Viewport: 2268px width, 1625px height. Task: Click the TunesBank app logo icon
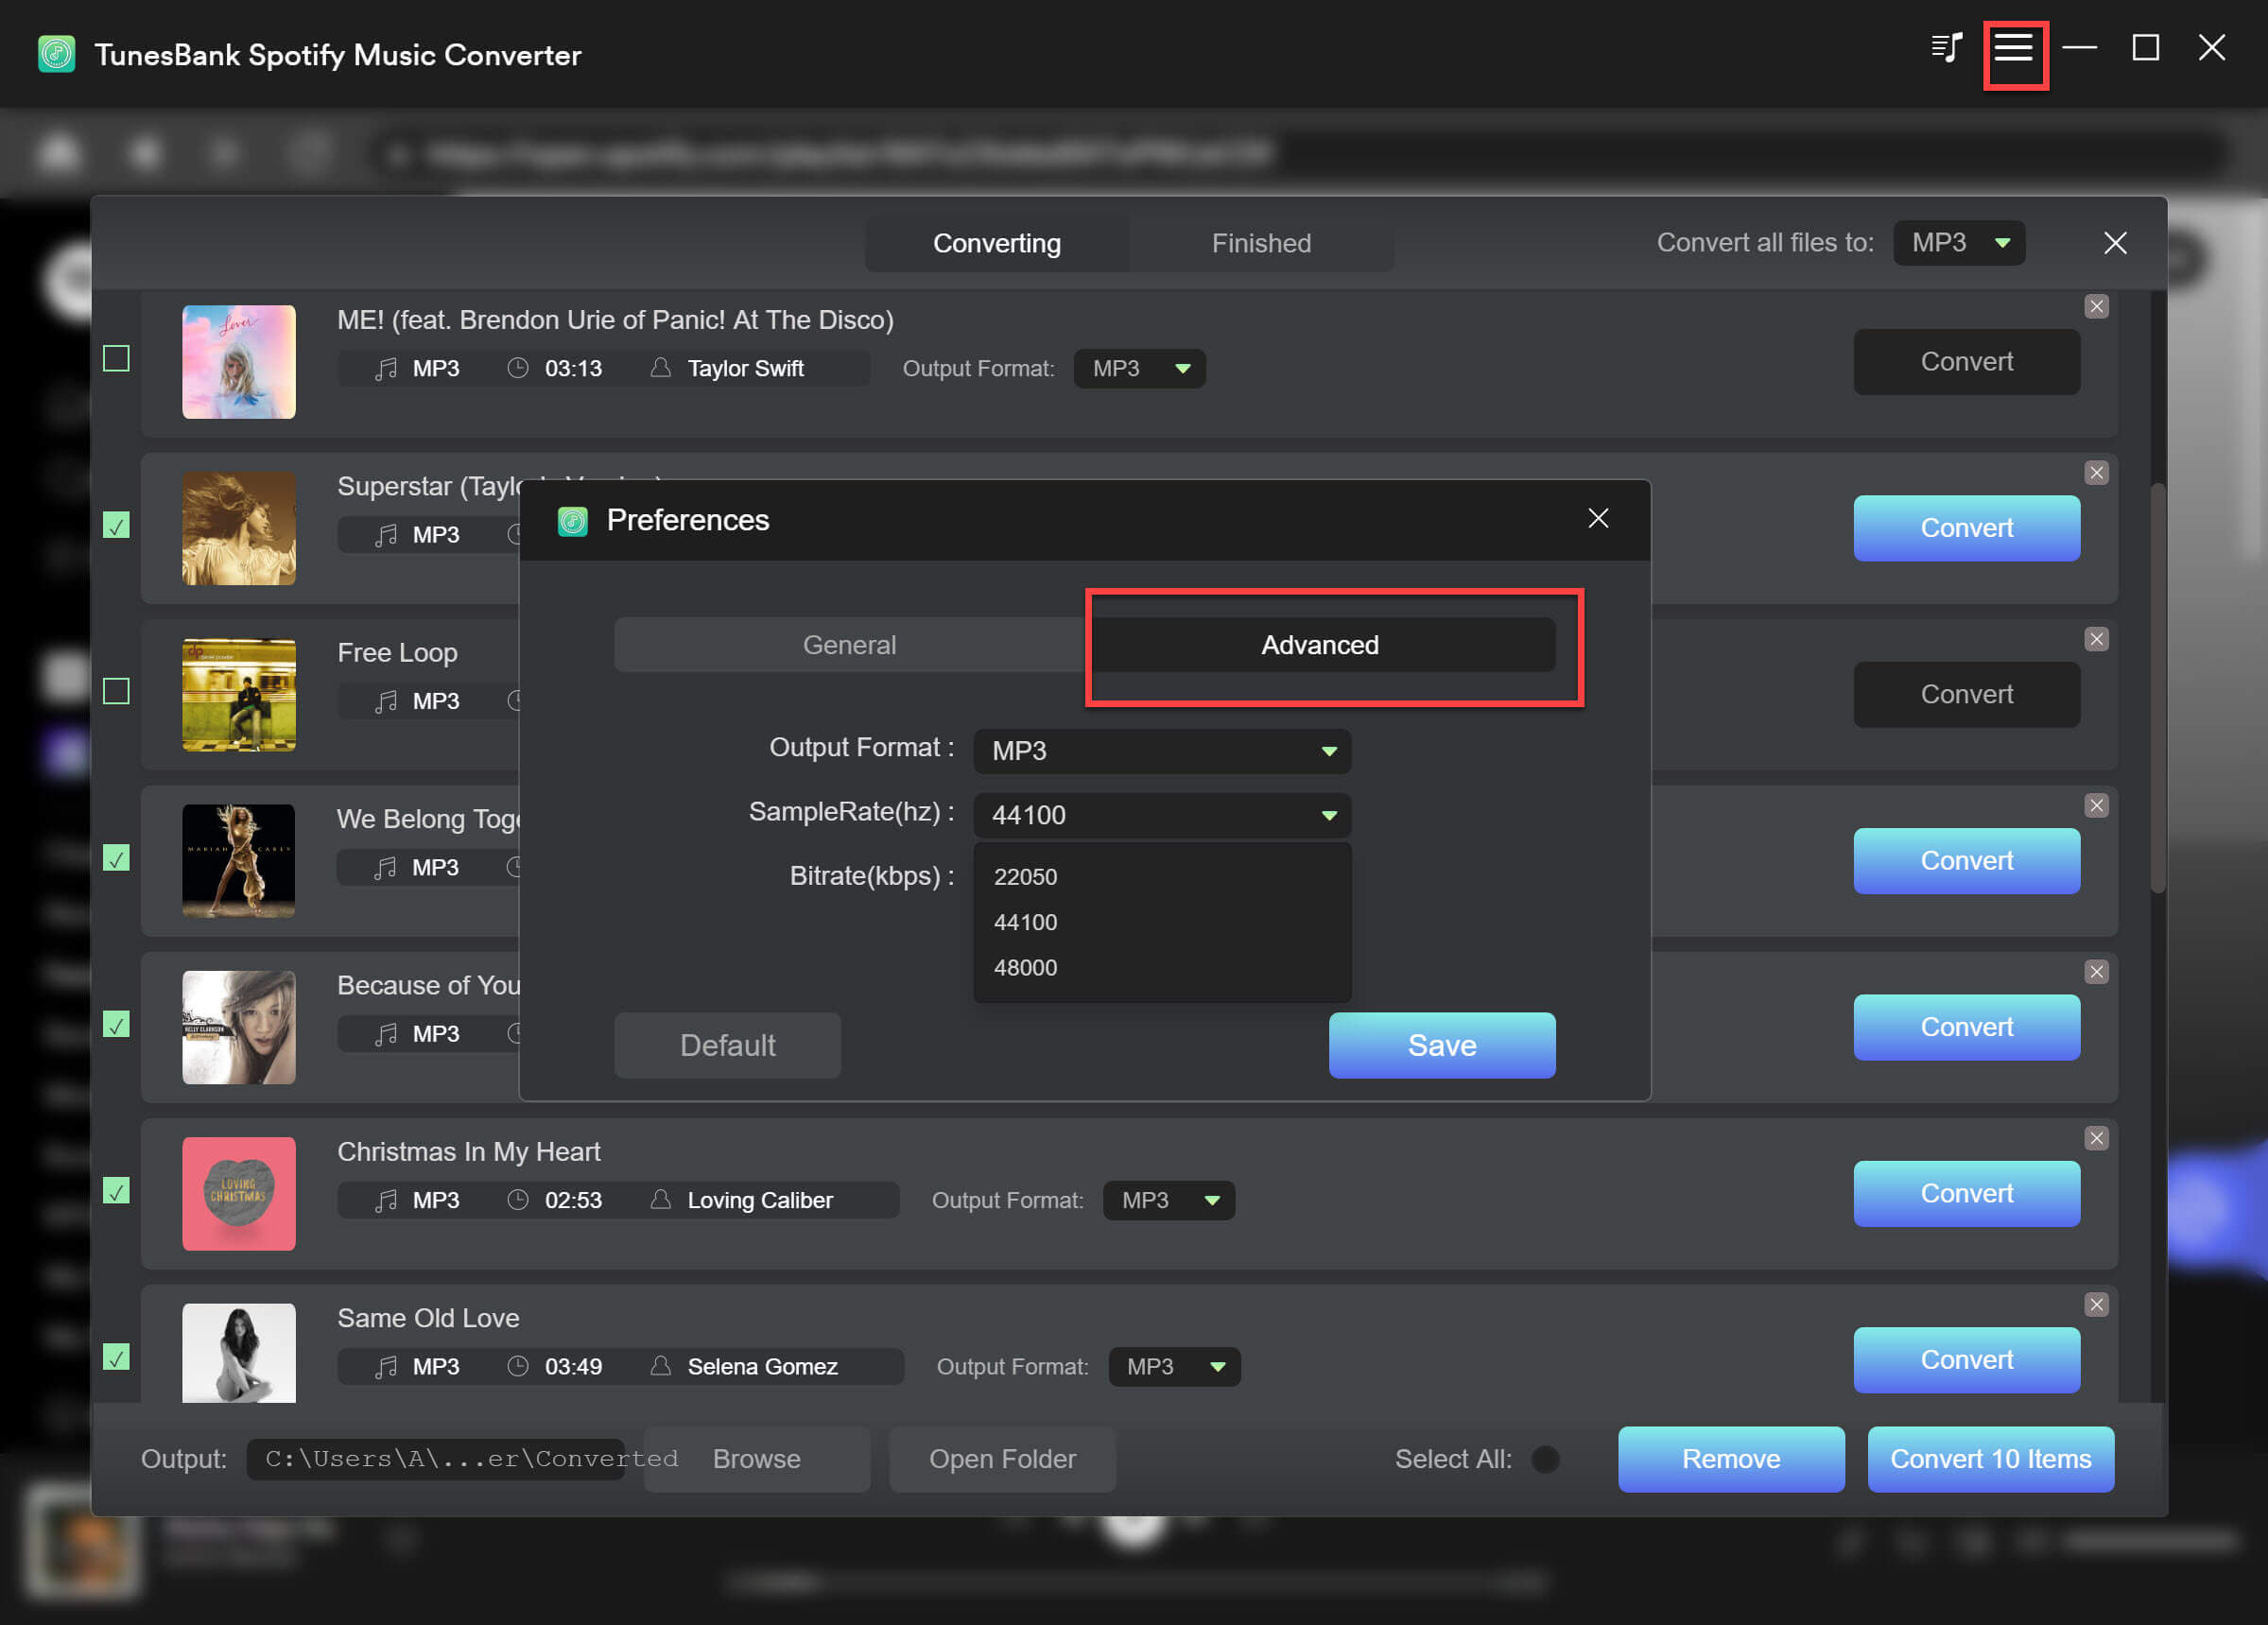57,54
